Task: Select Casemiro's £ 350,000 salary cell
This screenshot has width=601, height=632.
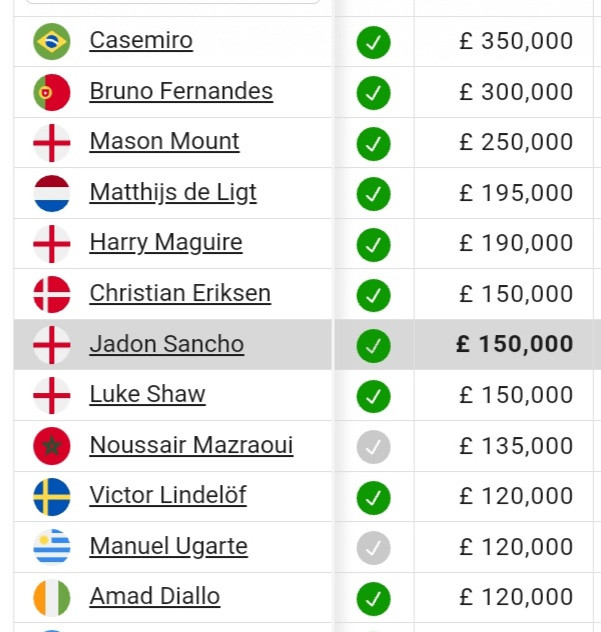Action: click(x=503, y=42)
